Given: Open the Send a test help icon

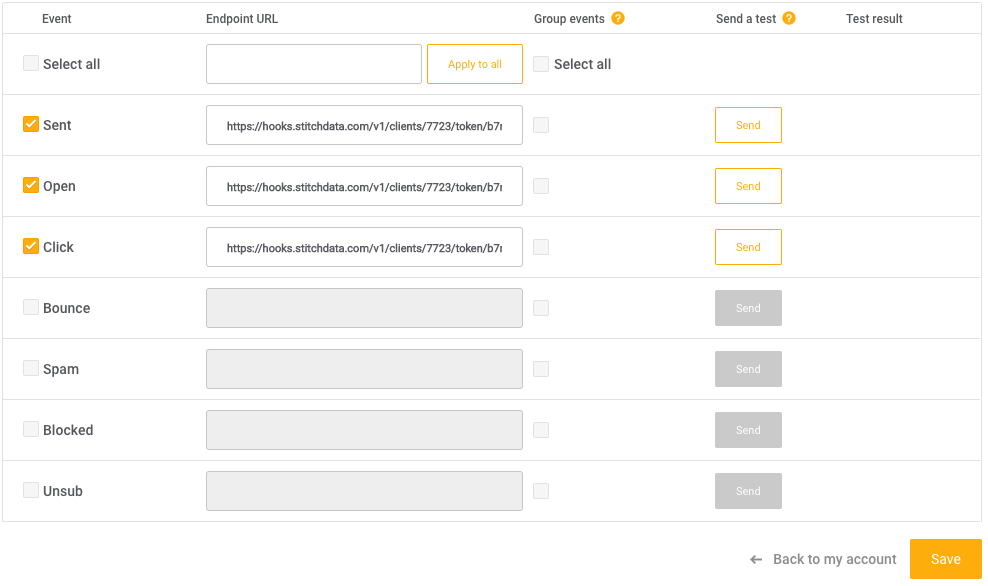Looking at the screenshot, I should point(789,17).
